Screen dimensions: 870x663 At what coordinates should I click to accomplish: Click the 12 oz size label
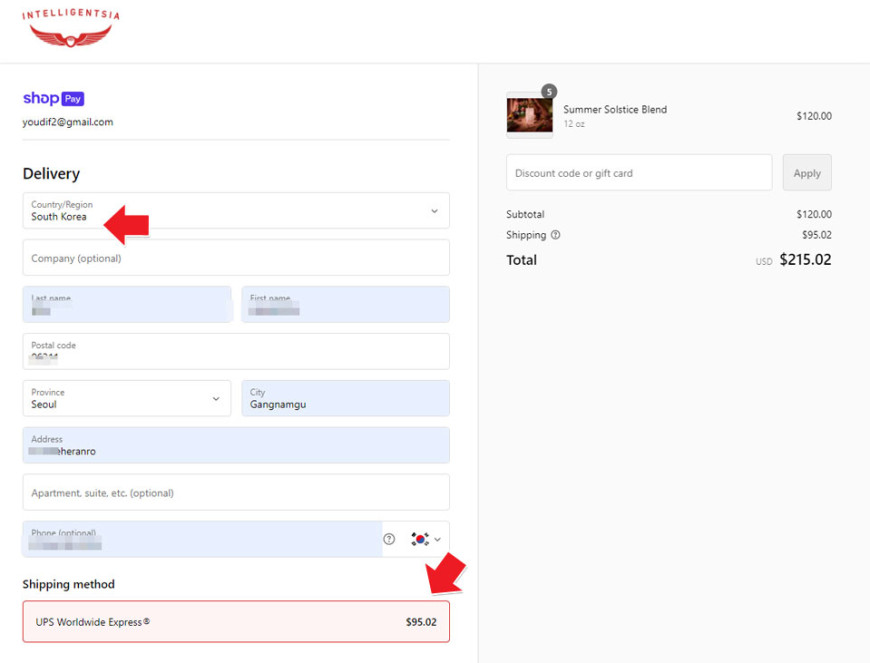tap(574, 124)
